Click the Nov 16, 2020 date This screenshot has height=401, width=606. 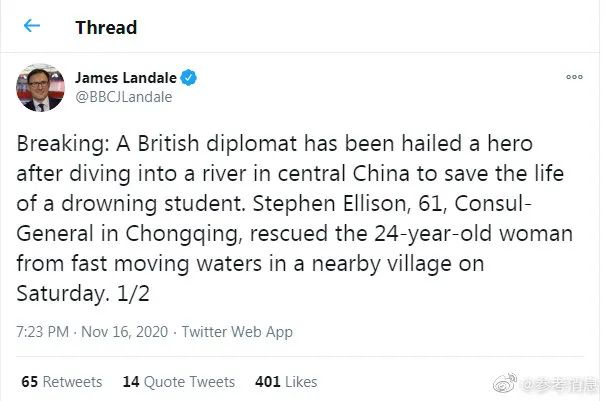point(125,332)
